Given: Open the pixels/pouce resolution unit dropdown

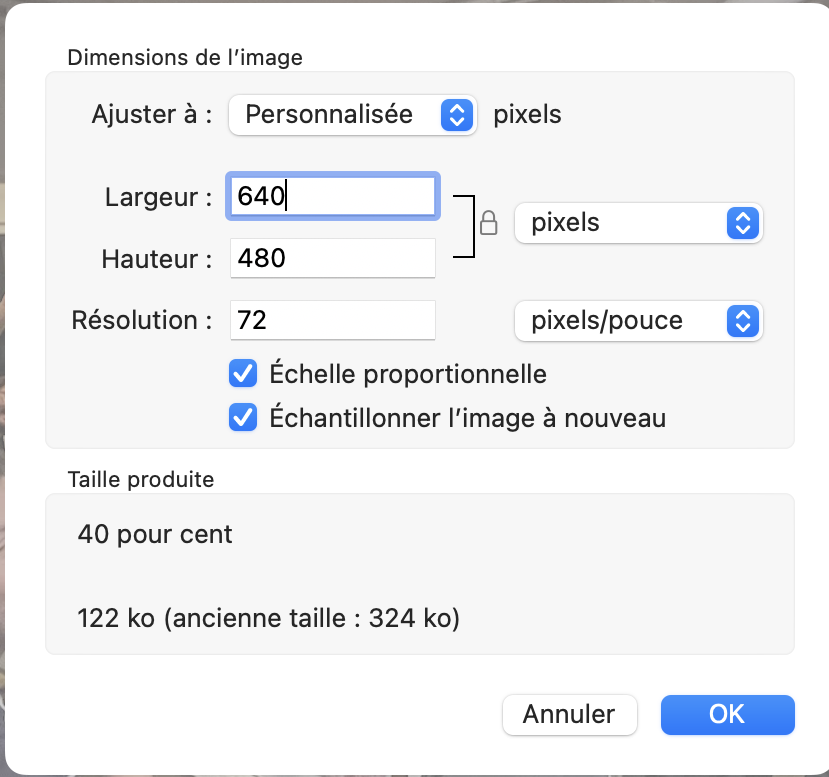Looking at the screenshot, I should tap(638, 321).
